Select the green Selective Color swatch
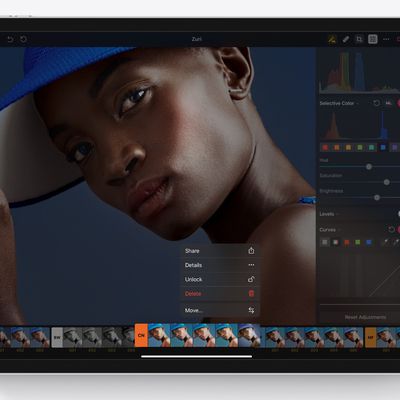 point(360,147)
